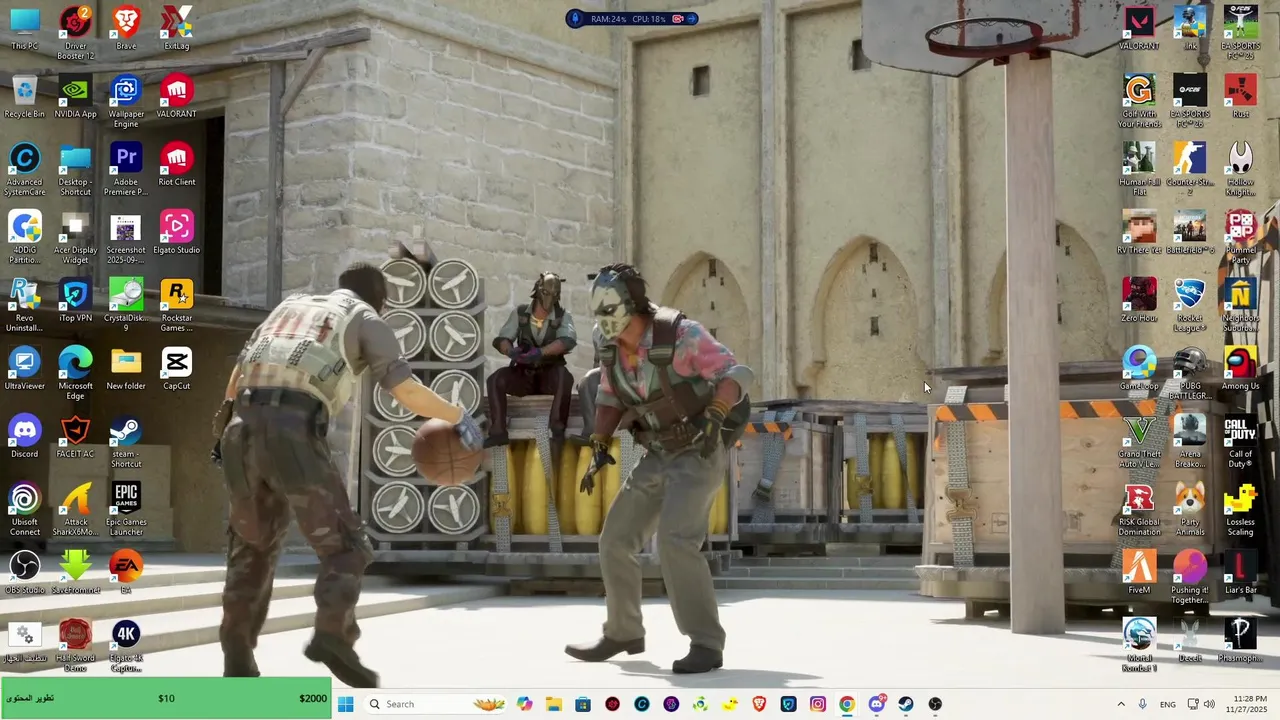Open Microsoft Store from the taskbar
Screen dimensions: 1280x720
point(583,704)
